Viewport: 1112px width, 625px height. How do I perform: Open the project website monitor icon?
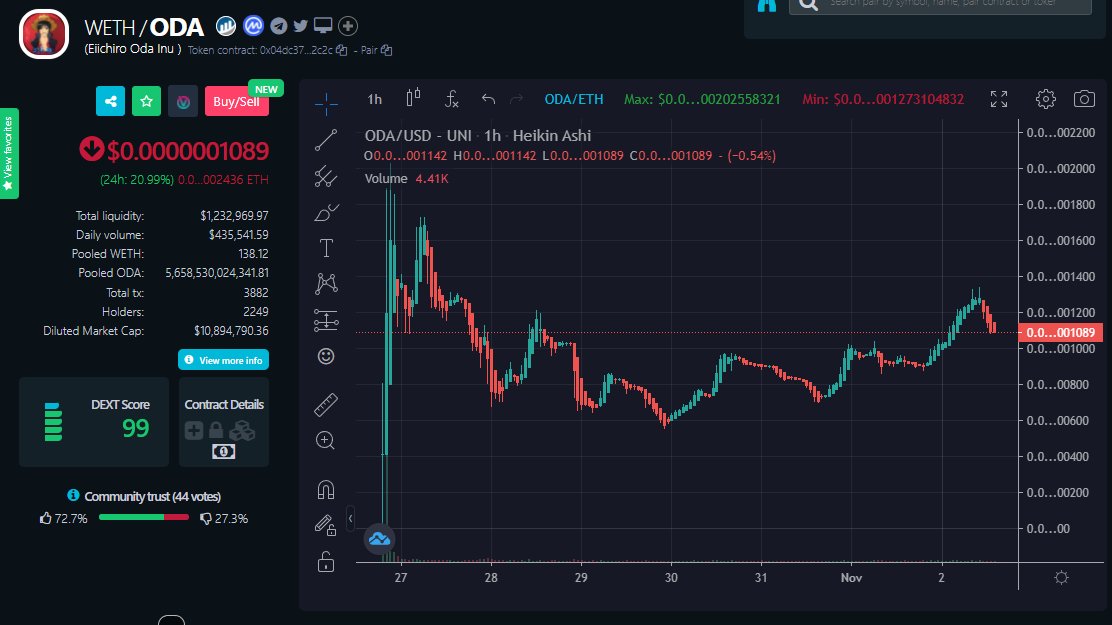tap(323, 26)
